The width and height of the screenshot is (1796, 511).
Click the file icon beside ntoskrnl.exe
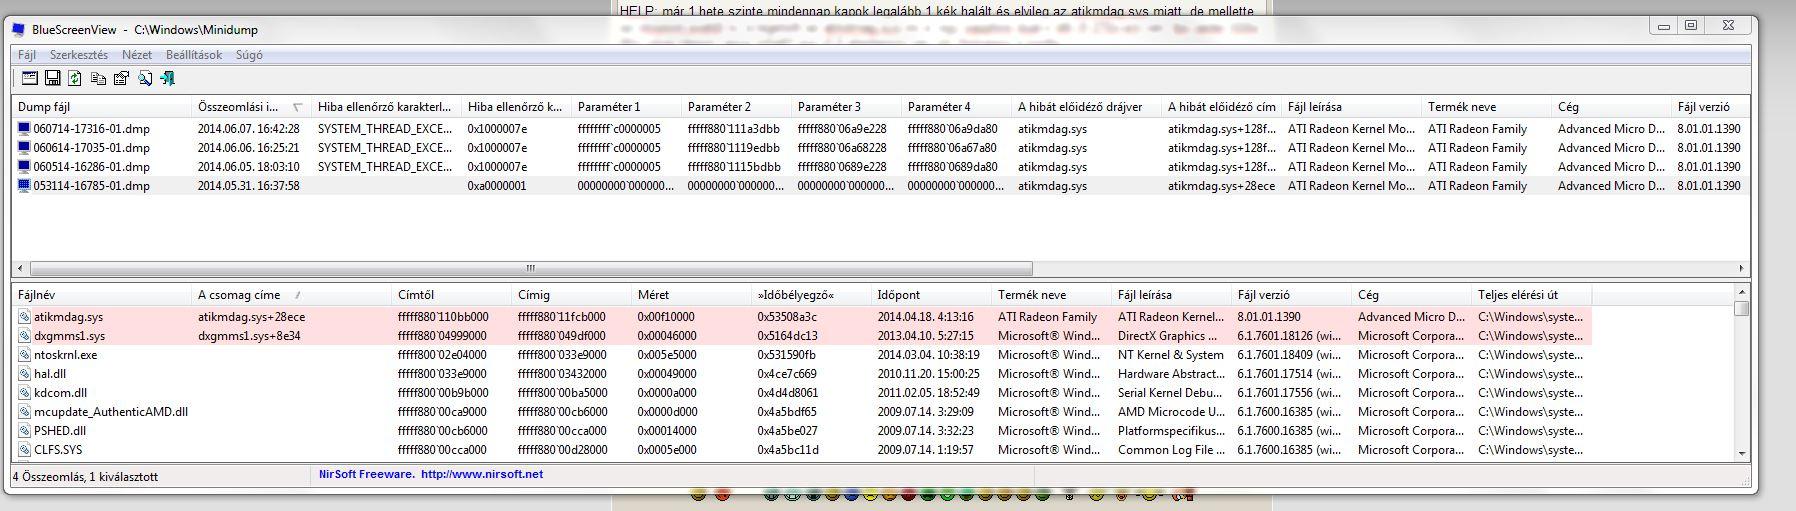(x=24, y=355)
